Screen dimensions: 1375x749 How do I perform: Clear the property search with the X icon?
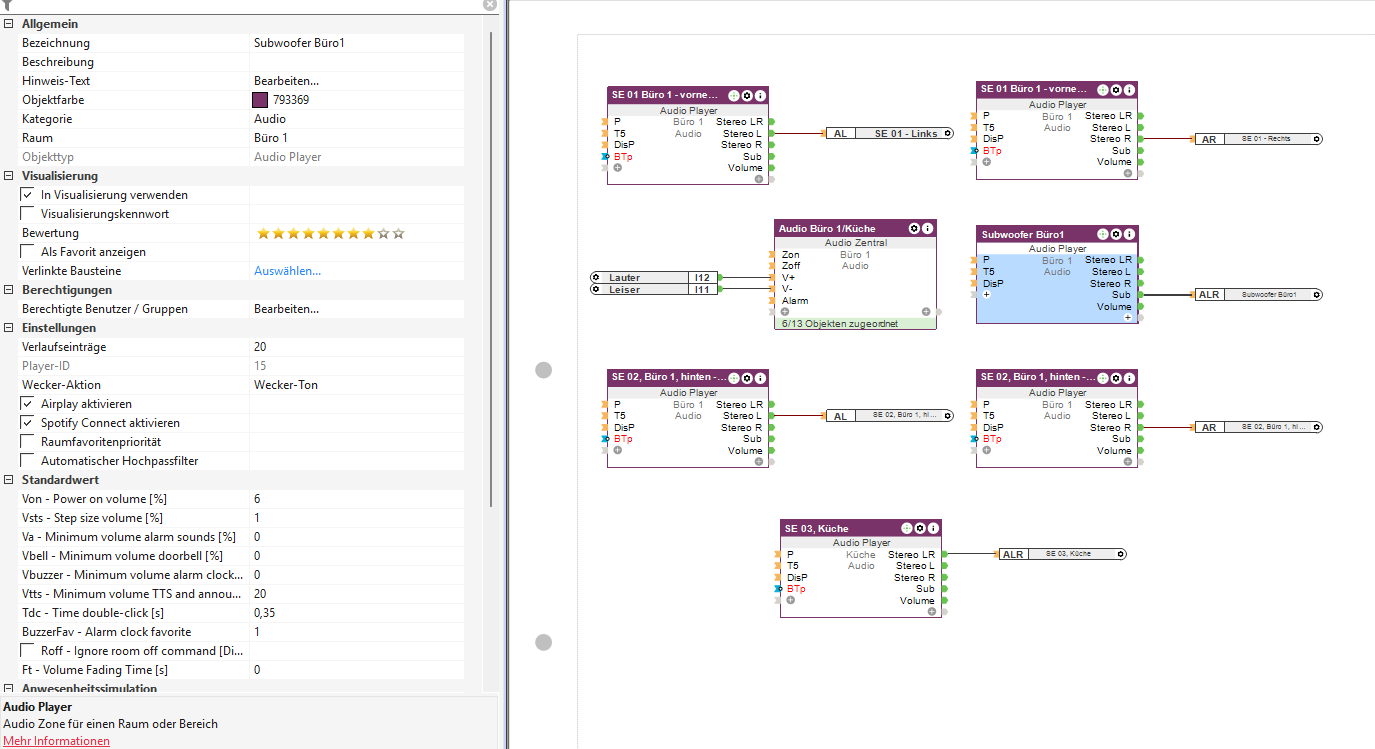point(490,5)
